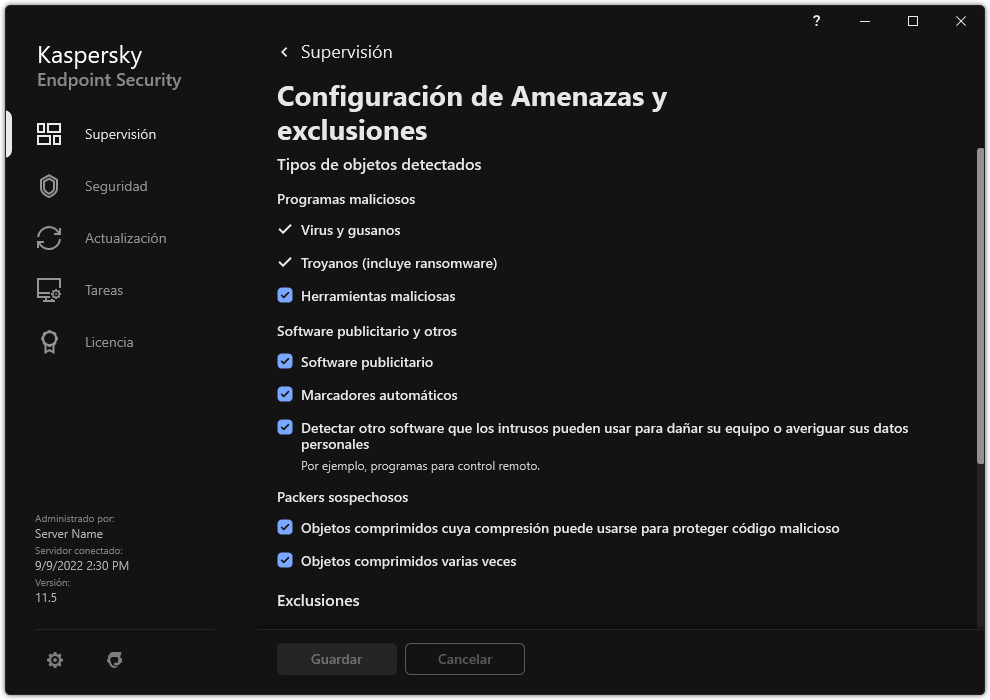
Task: Disable the Herramientas maliciosas checkbox
Action: [285, 296]
